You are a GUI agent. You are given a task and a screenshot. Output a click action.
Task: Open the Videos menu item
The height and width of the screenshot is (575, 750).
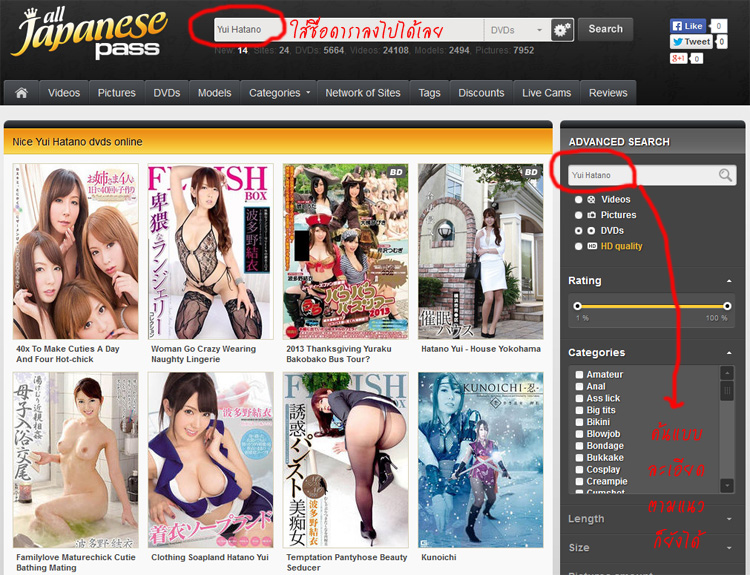click(x=64, y=93)
